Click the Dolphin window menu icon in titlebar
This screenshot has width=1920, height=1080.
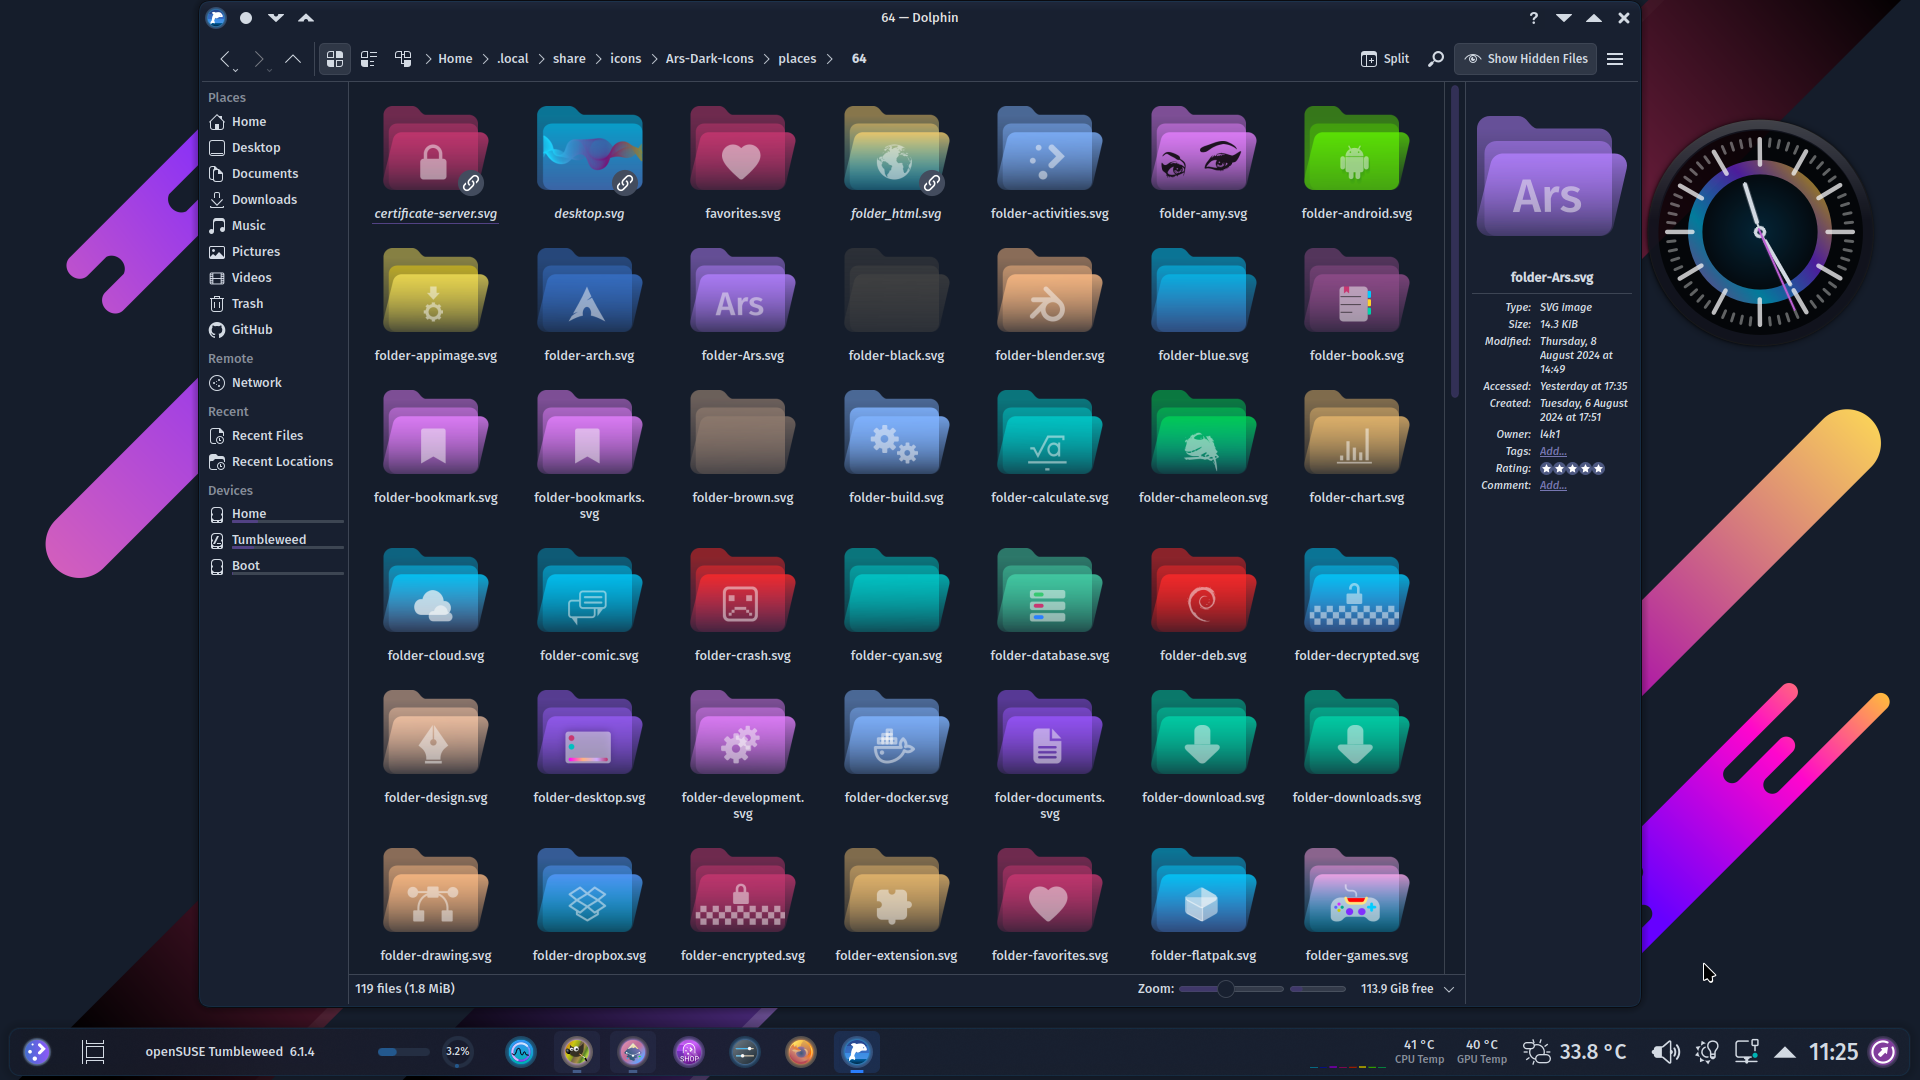tap(216, 18)
